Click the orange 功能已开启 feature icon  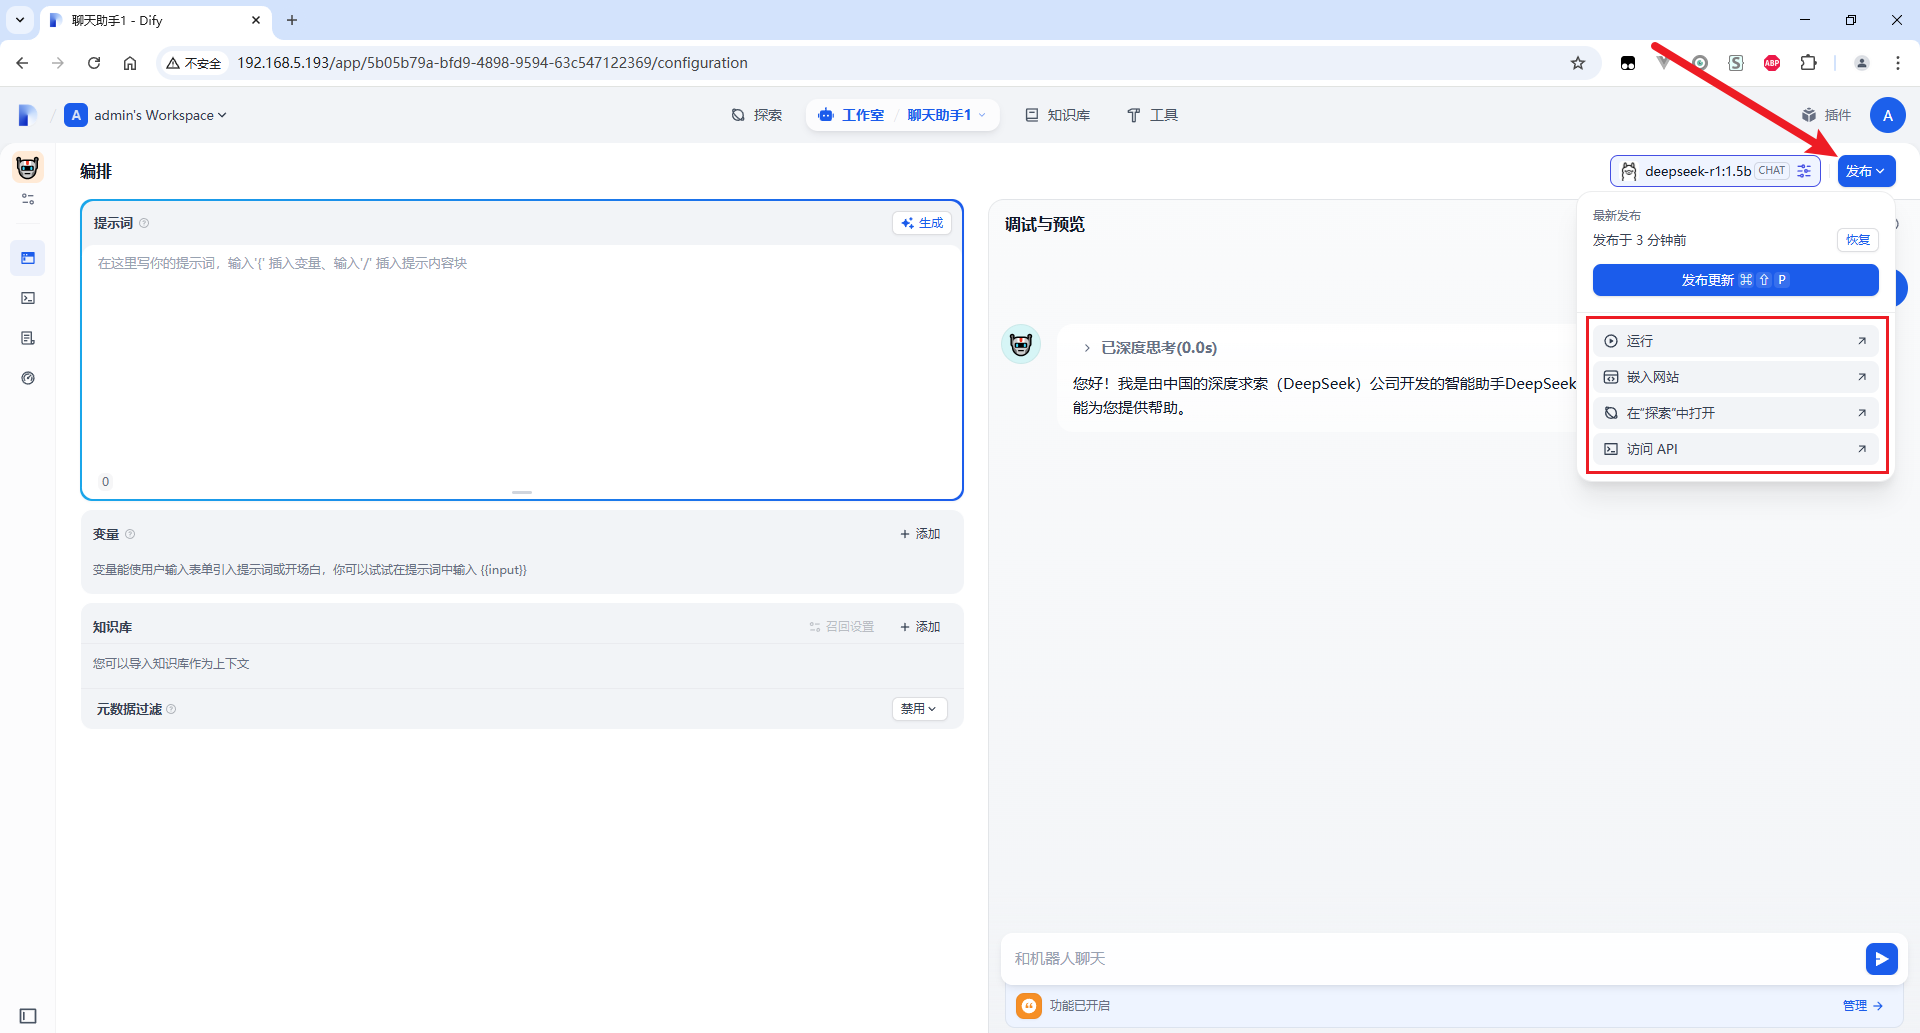coord(1029,1006)
